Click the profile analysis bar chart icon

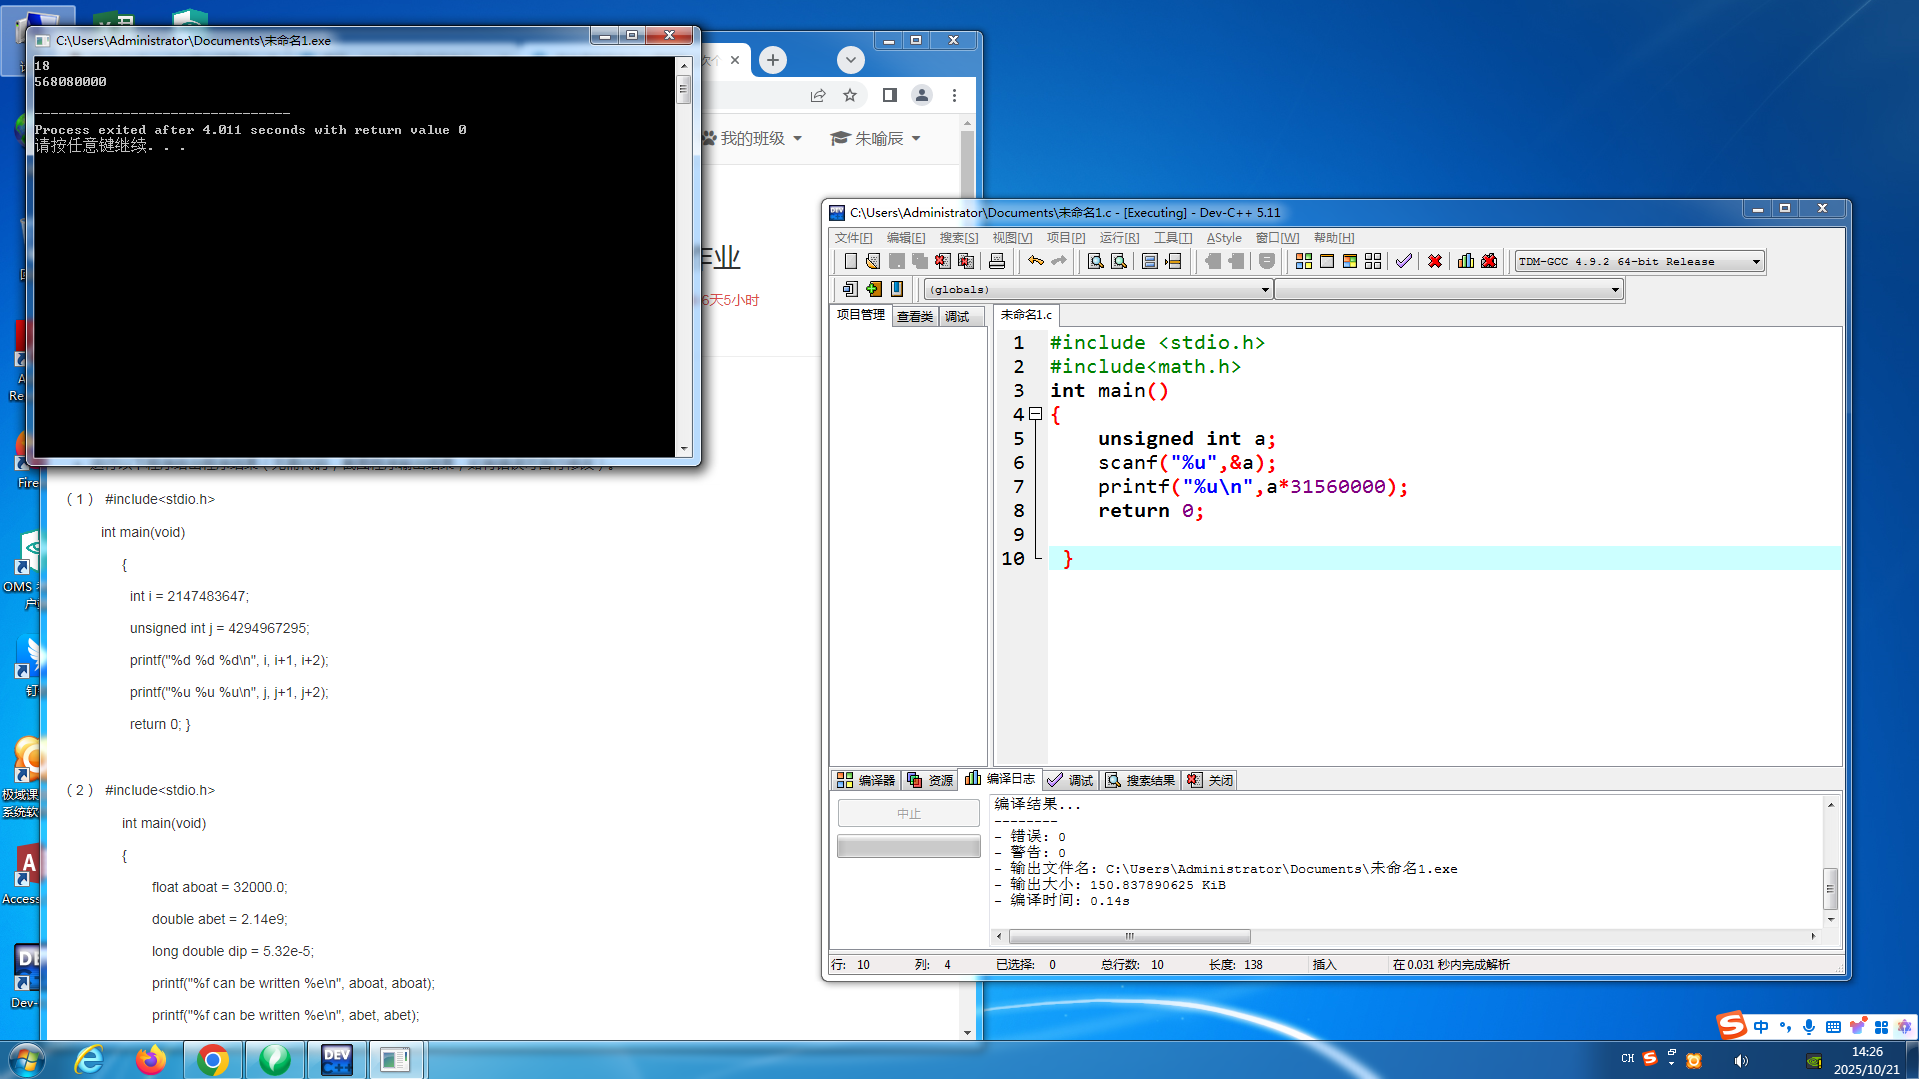(1465, 261)
